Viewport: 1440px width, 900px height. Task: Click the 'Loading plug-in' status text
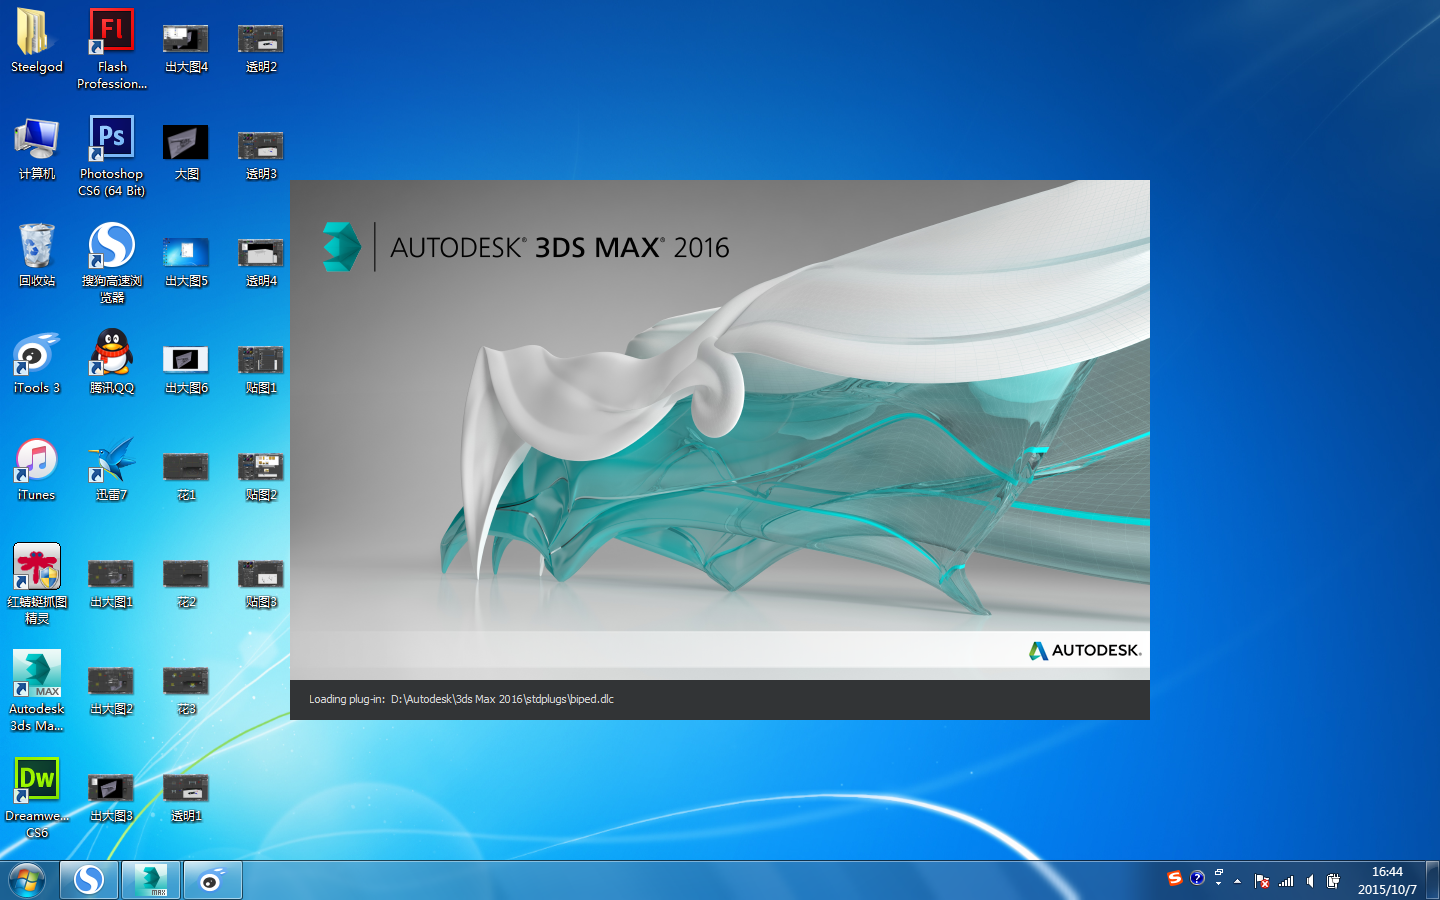[461, 699]
